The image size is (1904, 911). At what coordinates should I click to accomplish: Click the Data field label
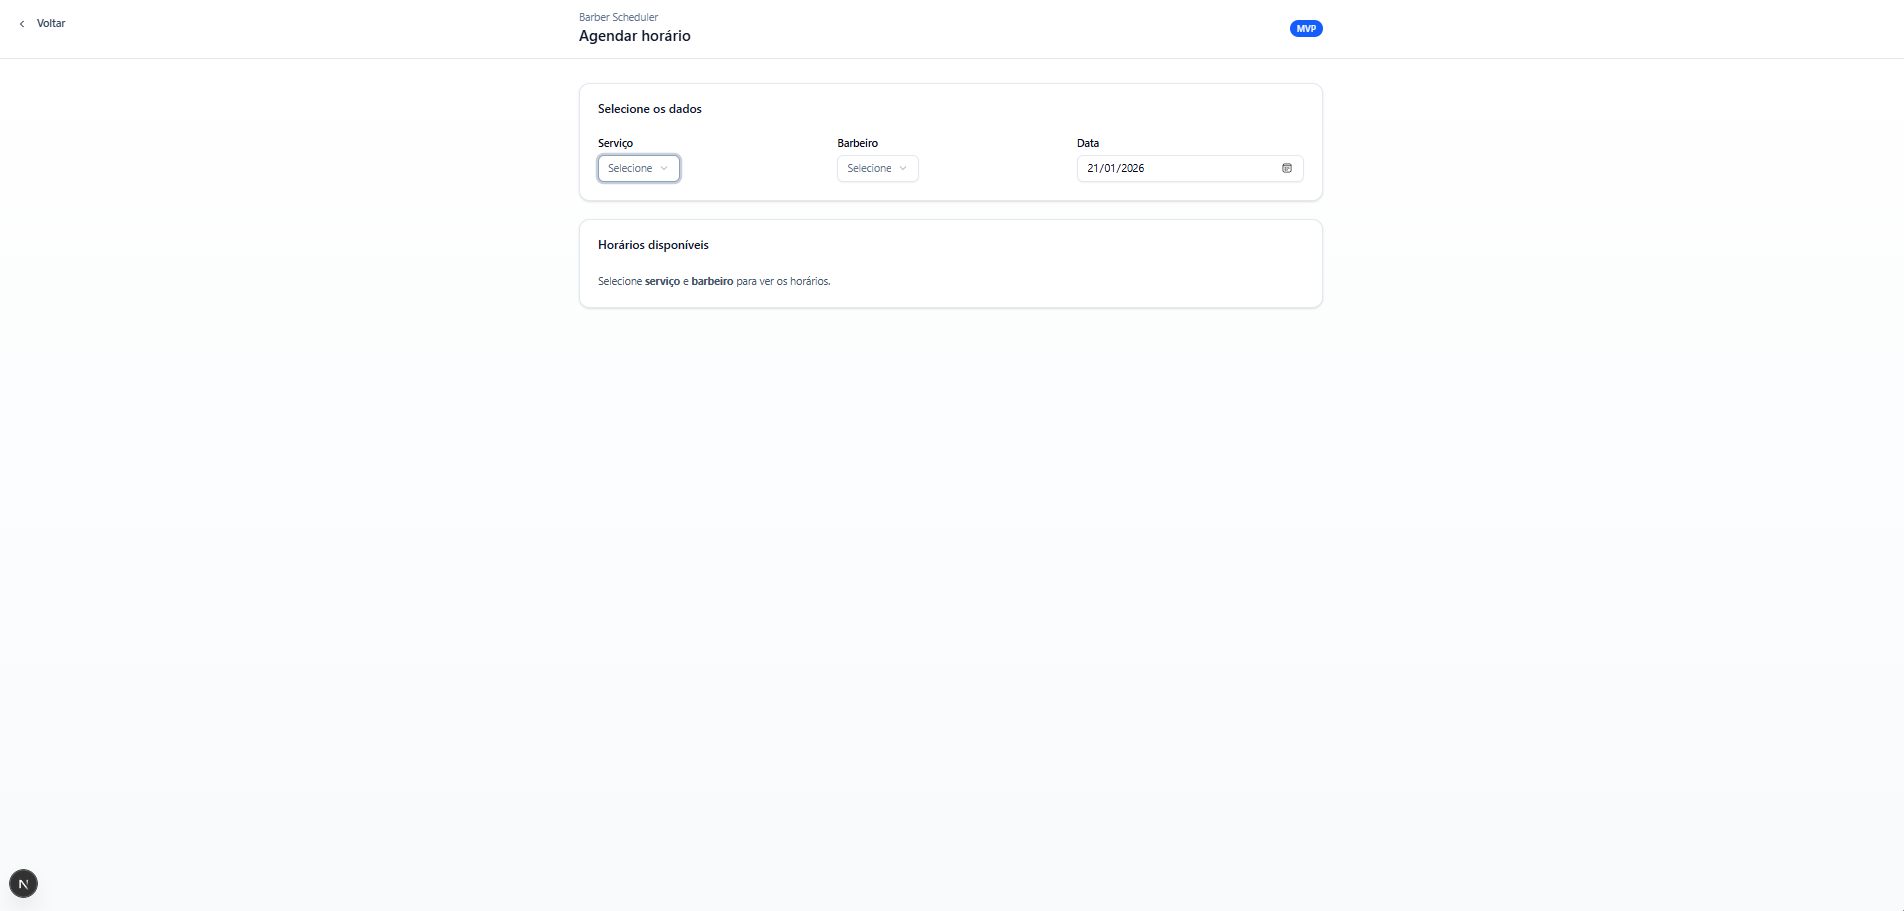pyautogui.click(x=1087, y=143)
